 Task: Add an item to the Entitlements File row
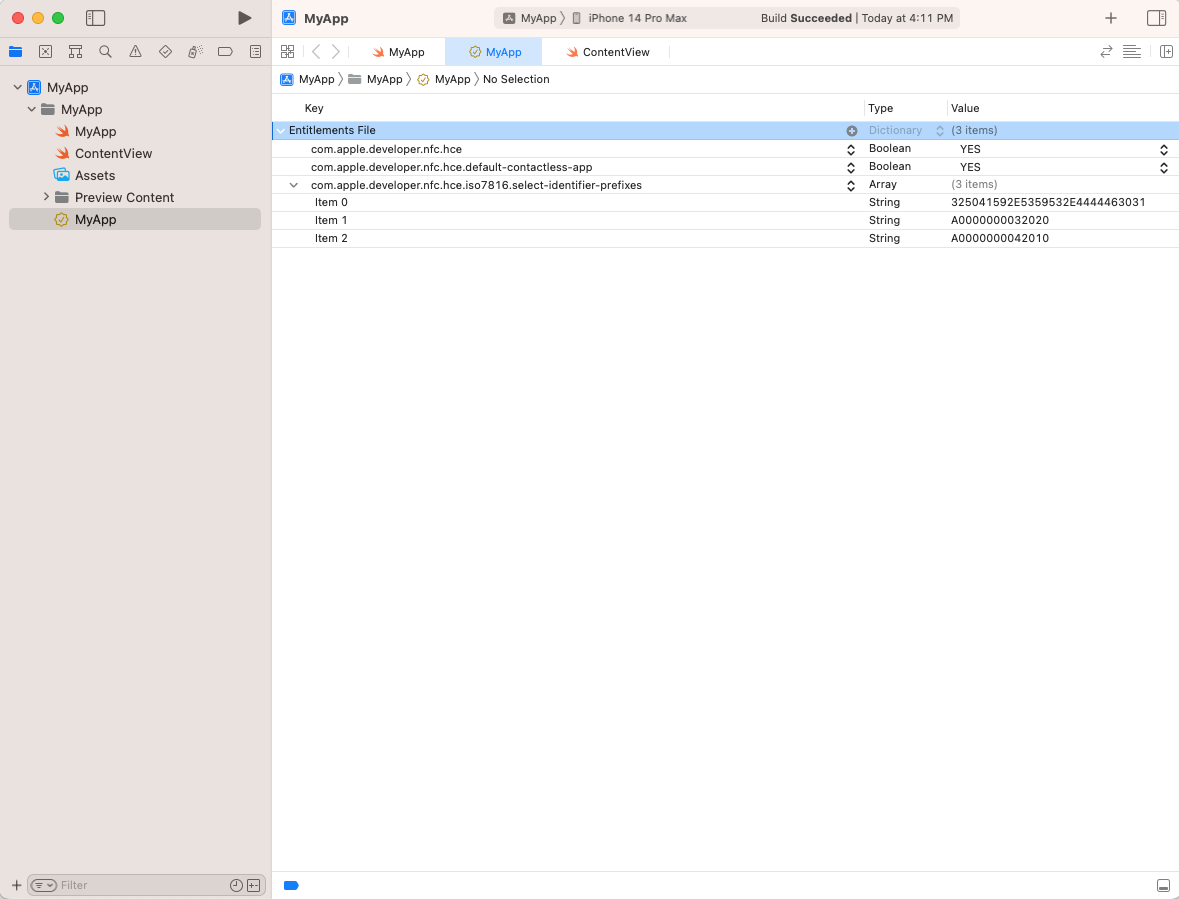pyautogui.click(x=852, y=131)
